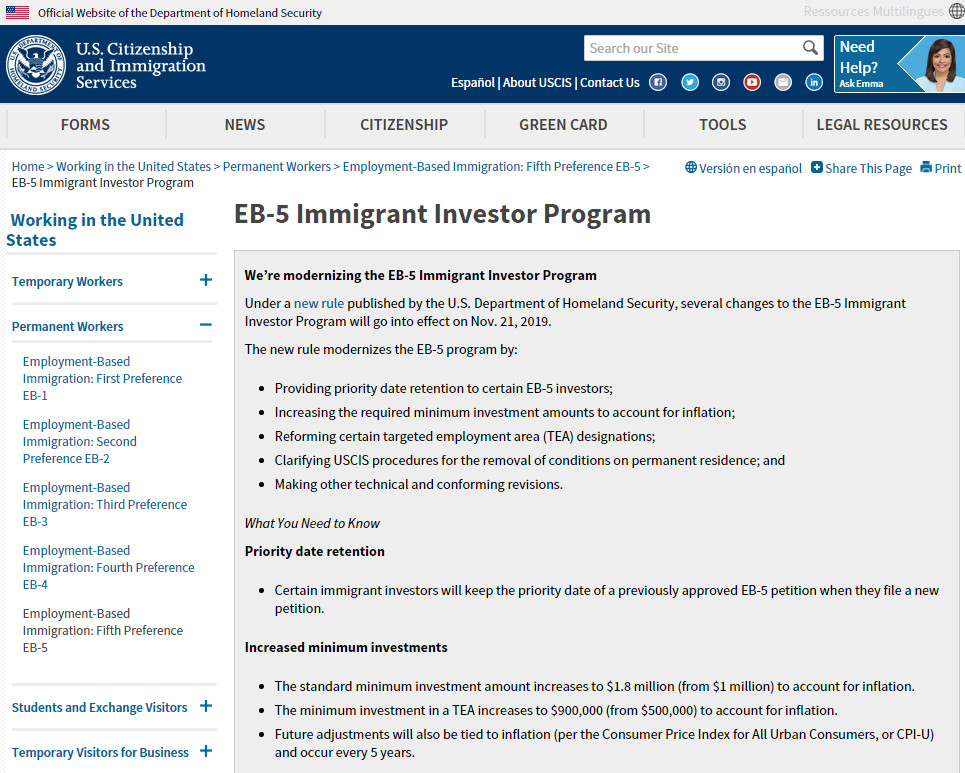
Task: Click the Print text link
Action: coord(948,169)
